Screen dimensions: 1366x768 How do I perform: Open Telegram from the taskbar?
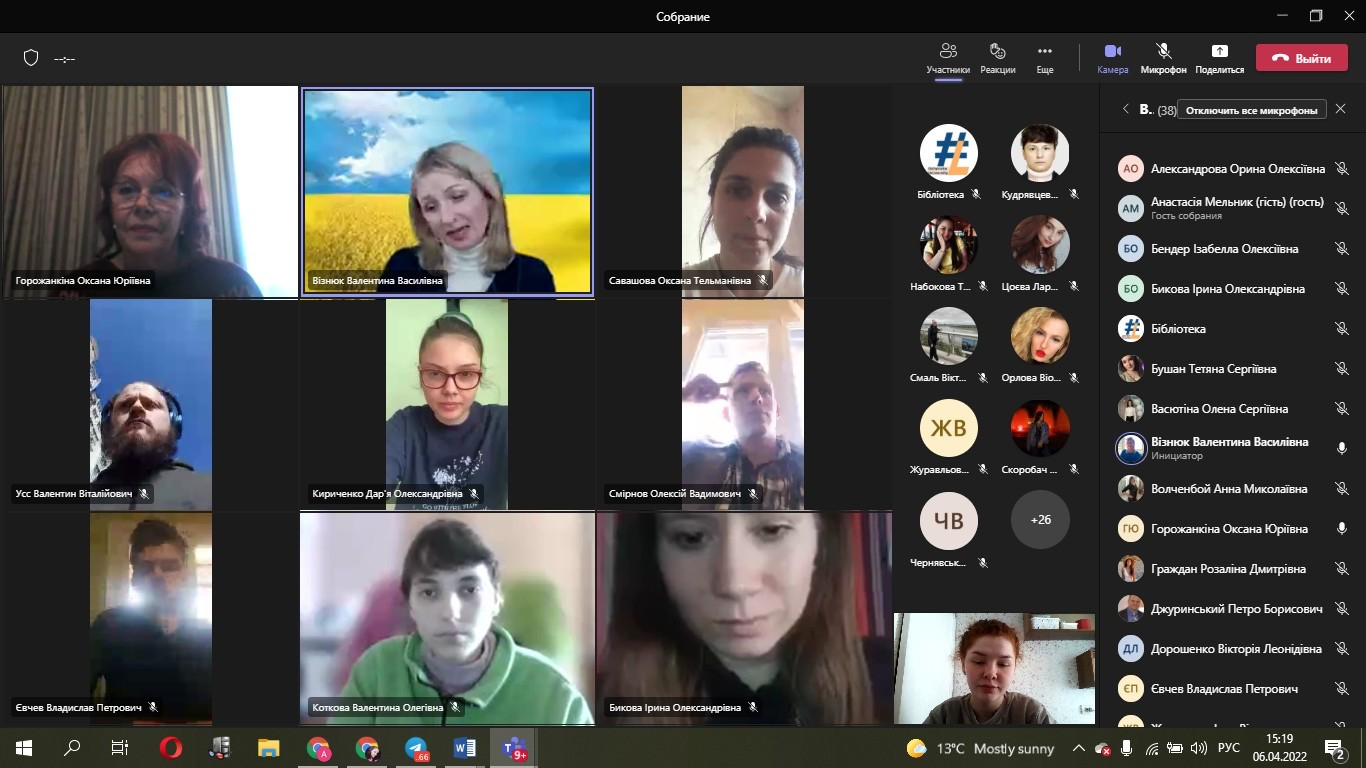coord(416,748)
